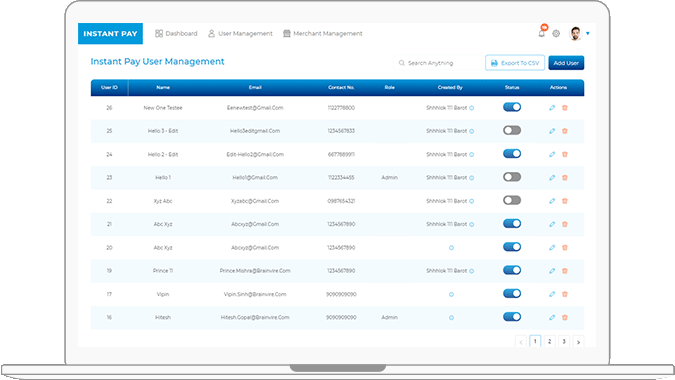Activate status switch for Hello 1
675x380 pixels.
pos(512,177)
